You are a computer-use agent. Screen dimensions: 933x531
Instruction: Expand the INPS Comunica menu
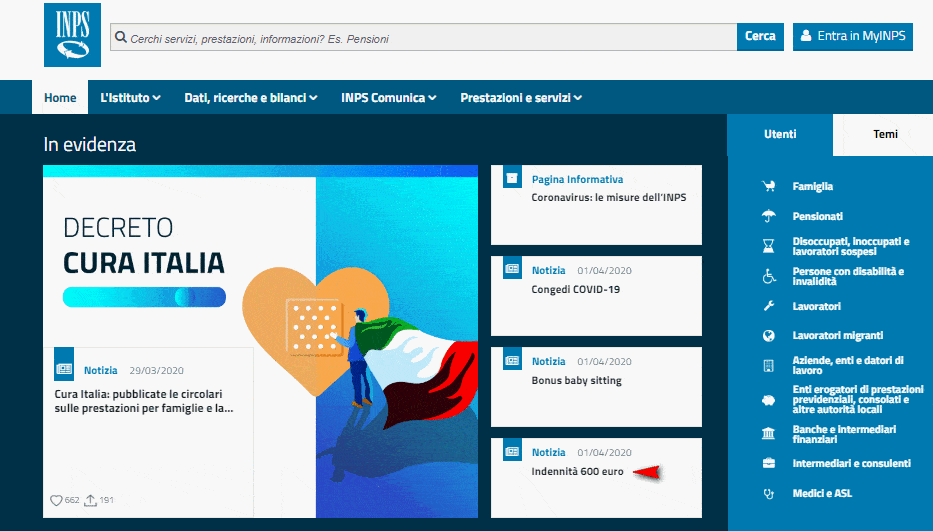(x=389, y=98)
